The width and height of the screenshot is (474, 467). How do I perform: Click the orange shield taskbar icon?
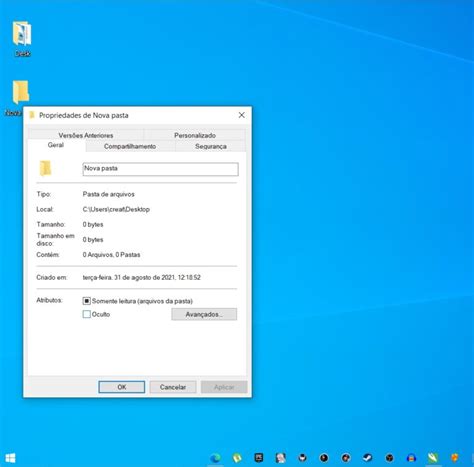[455, 458]
